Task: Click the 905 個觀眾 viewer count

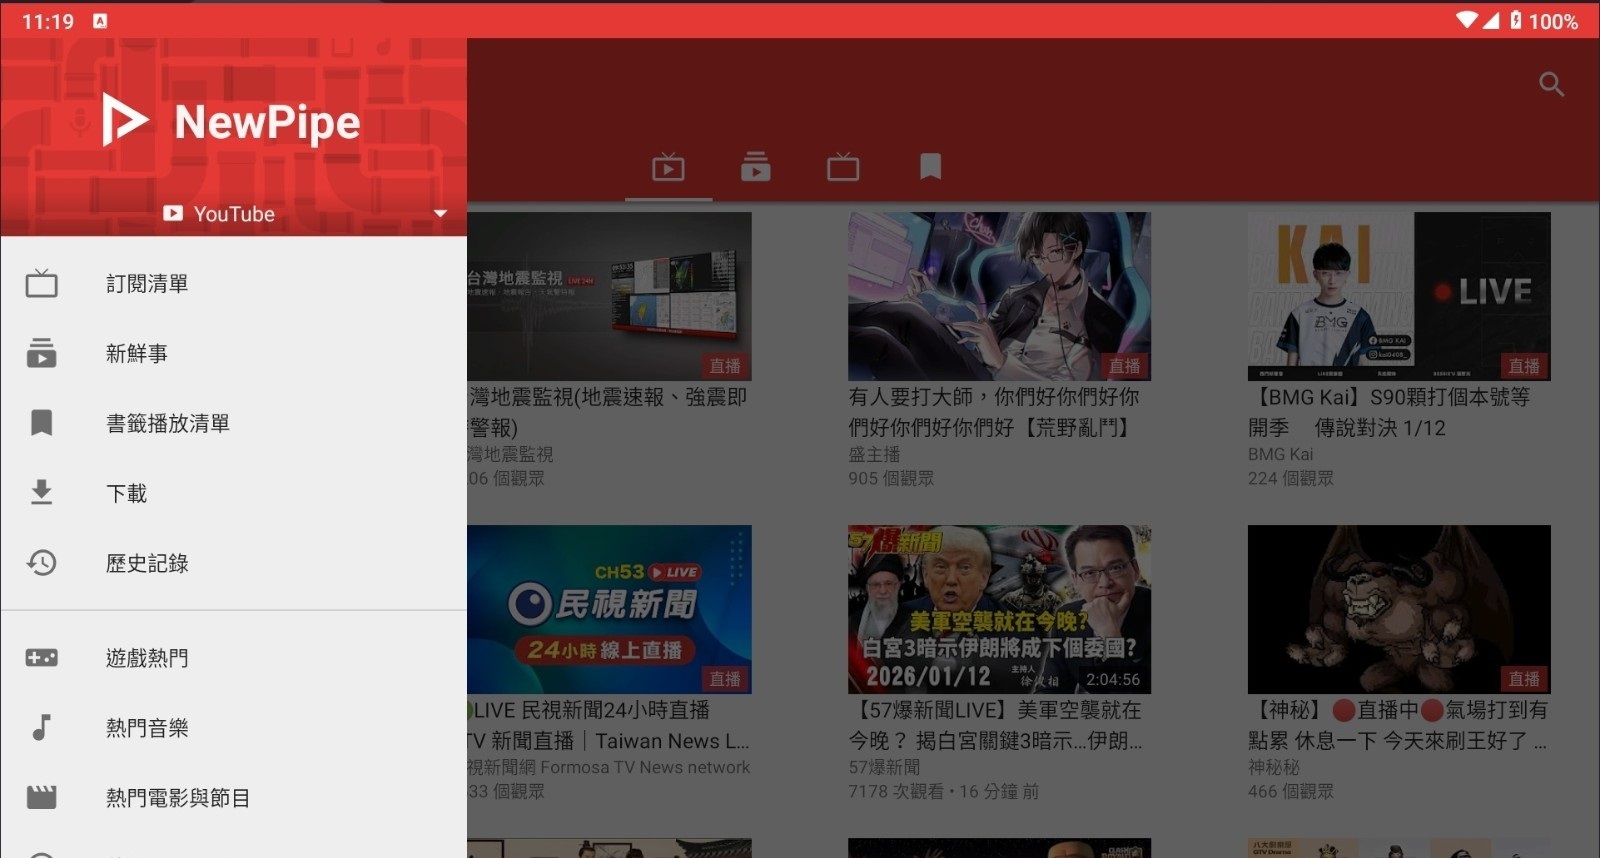Action: (891, 478)
